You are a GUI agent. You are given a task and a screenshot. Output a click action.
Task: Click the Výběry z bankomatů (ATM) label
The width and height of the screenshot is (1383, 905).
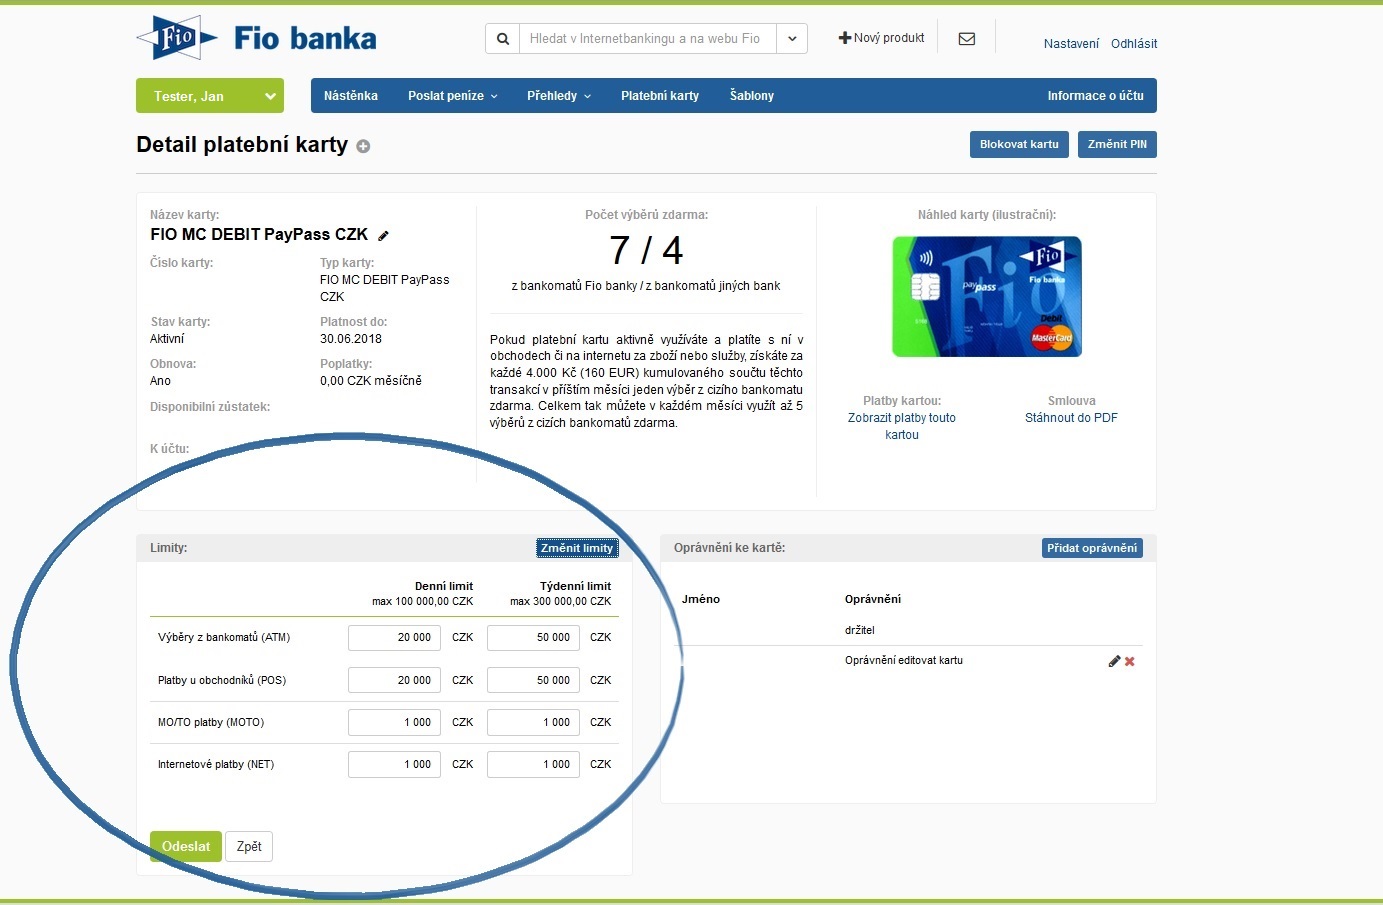click(224, 638)
